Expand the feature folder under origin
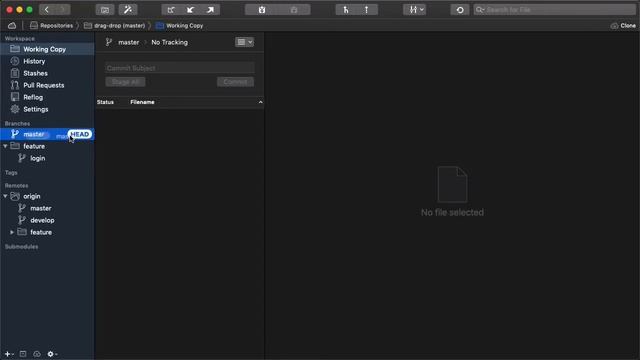This screenshot has width=640, height=360. point(12,232)
